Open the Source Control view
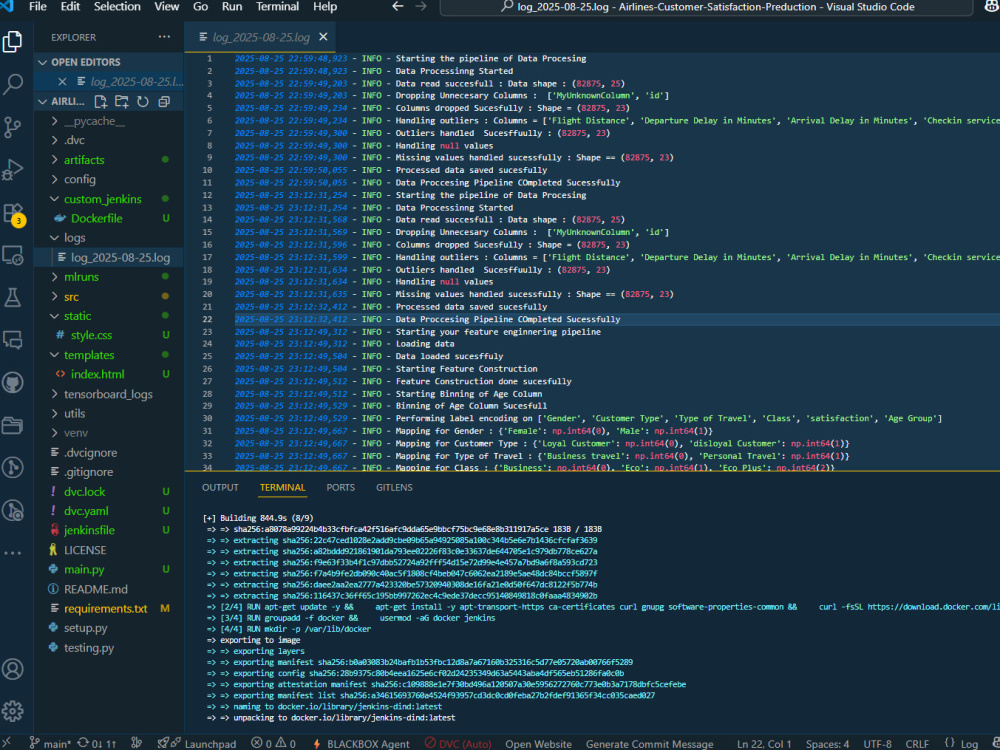1000x750 pixels. click(x=13, y=127)
